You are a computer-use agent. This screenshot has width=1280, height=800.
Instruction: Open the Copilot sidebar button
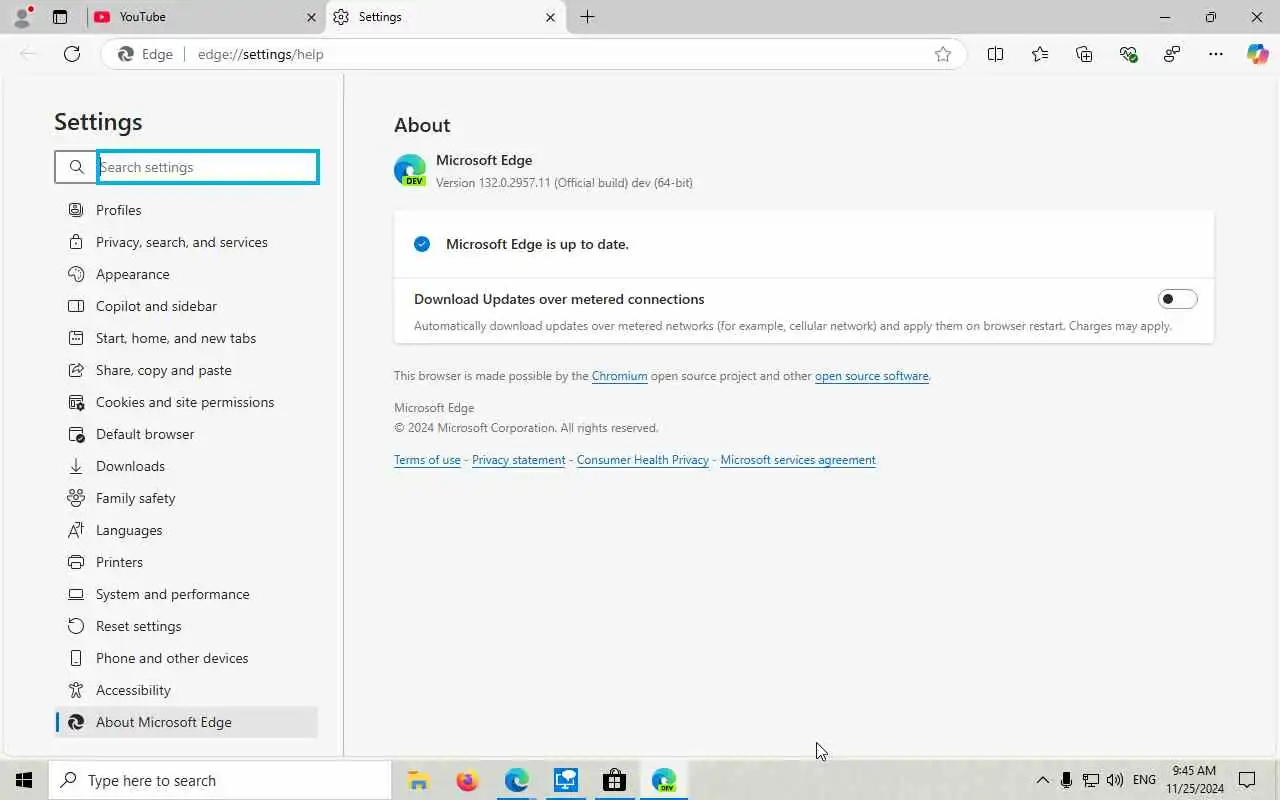tap(1257, 54)
